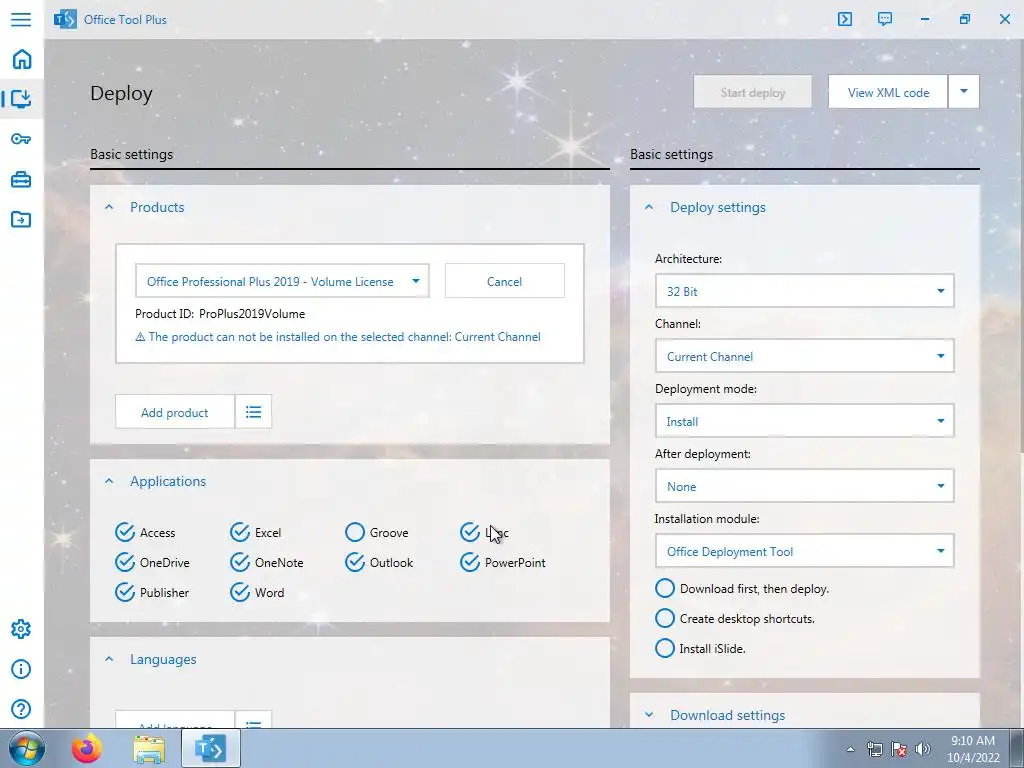
Task: Go to the Home page icon
Action: coord(22,59)
